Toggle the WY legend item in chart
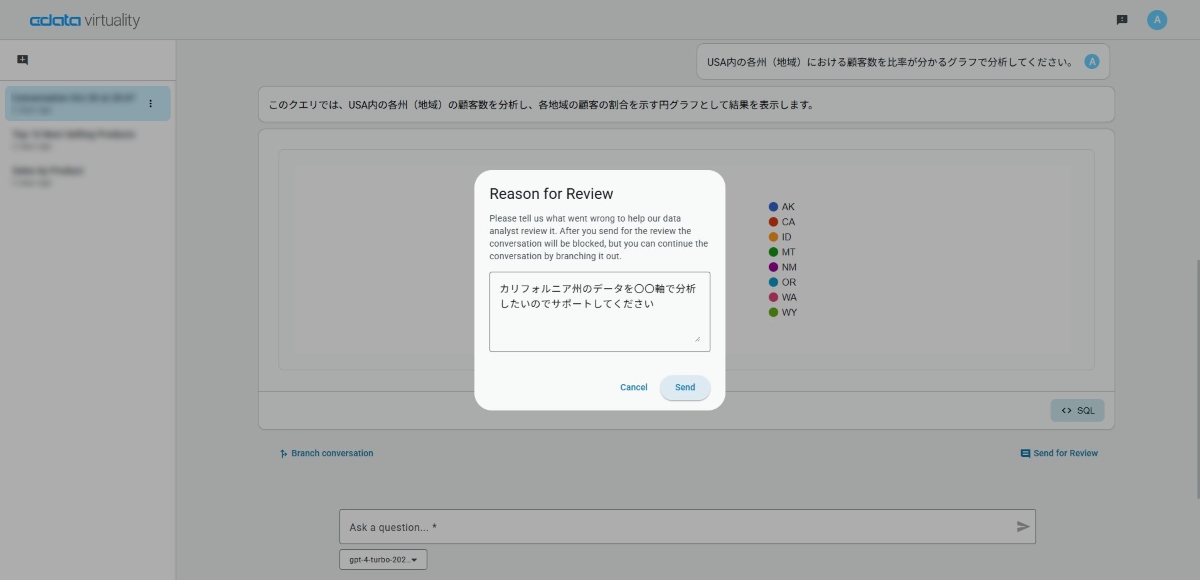The image size is (1200, 580). coord(782,313)
